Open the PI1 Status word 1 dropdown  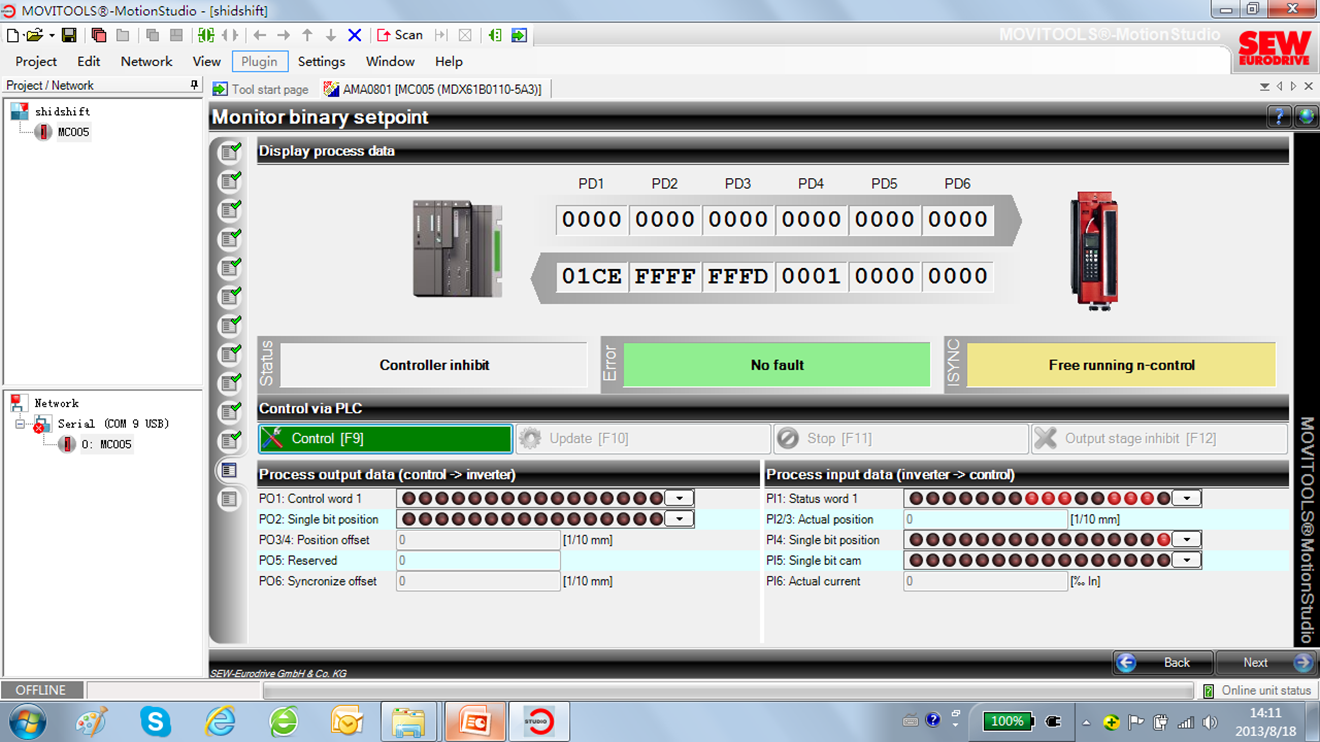coord(1187,498)
